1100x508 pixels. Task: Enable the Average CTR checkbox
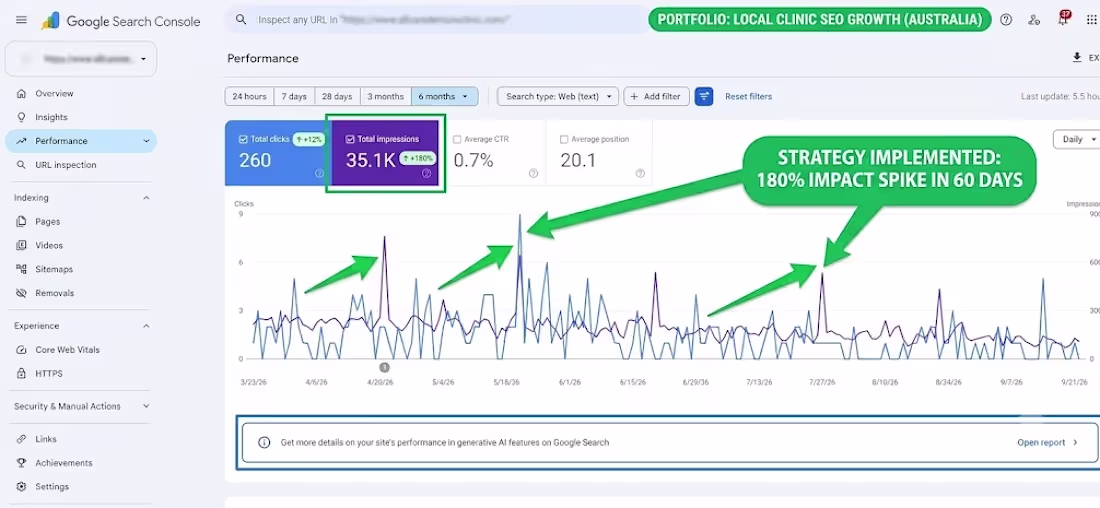457,140
